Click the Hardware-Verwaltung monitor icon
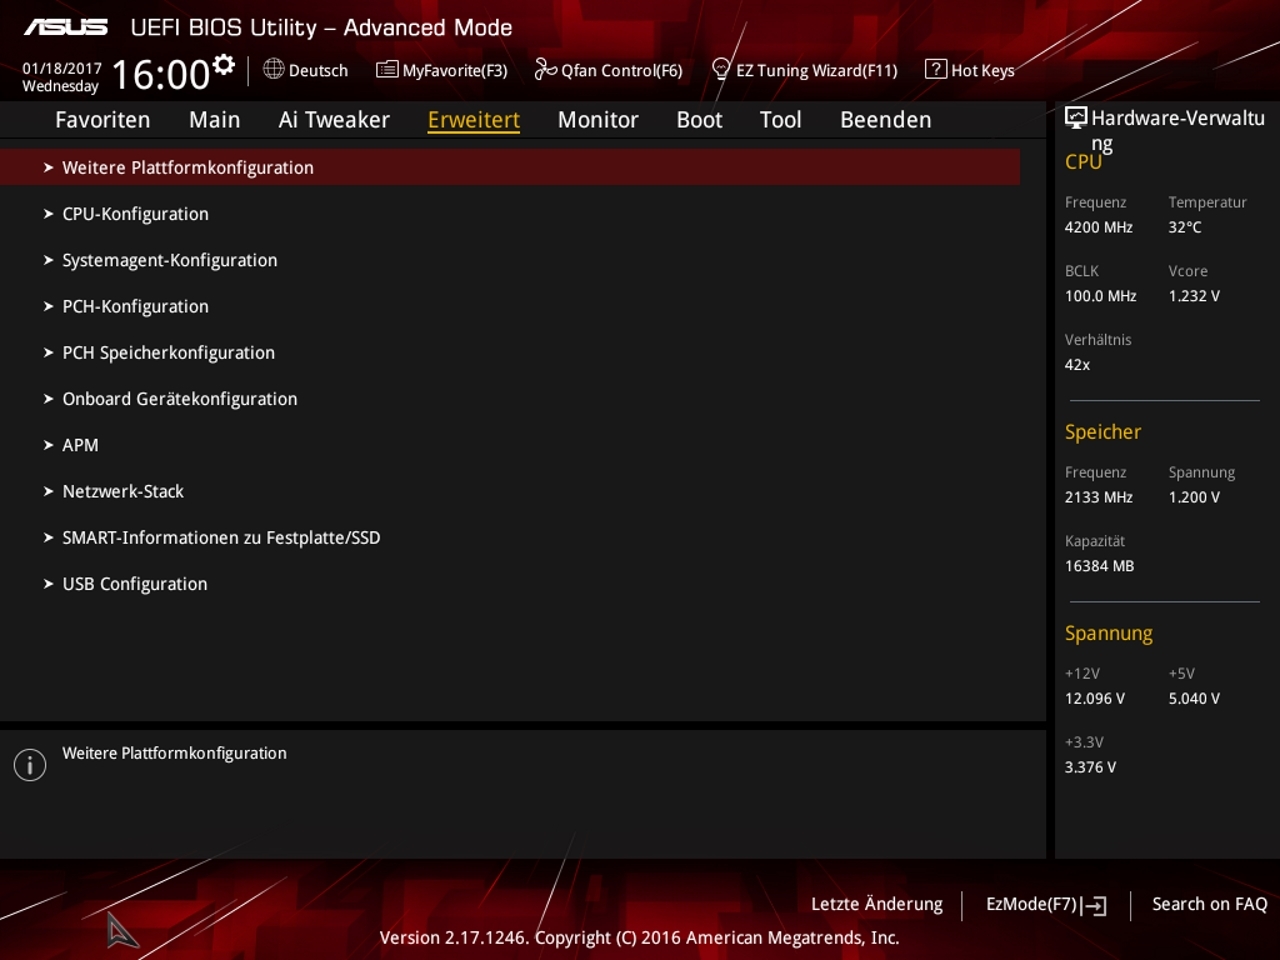This screenshot has width=1280, height=960. (x=1076, y=118)
